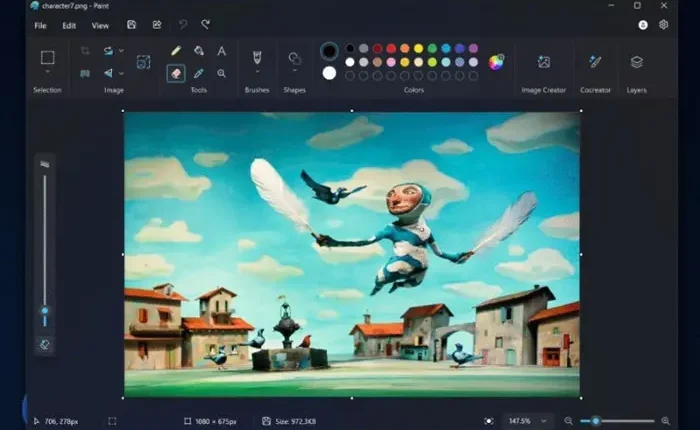Viewport: 700px width, 430px height.
Task: Open the Edit colors wheel
Action: point(495,61)
